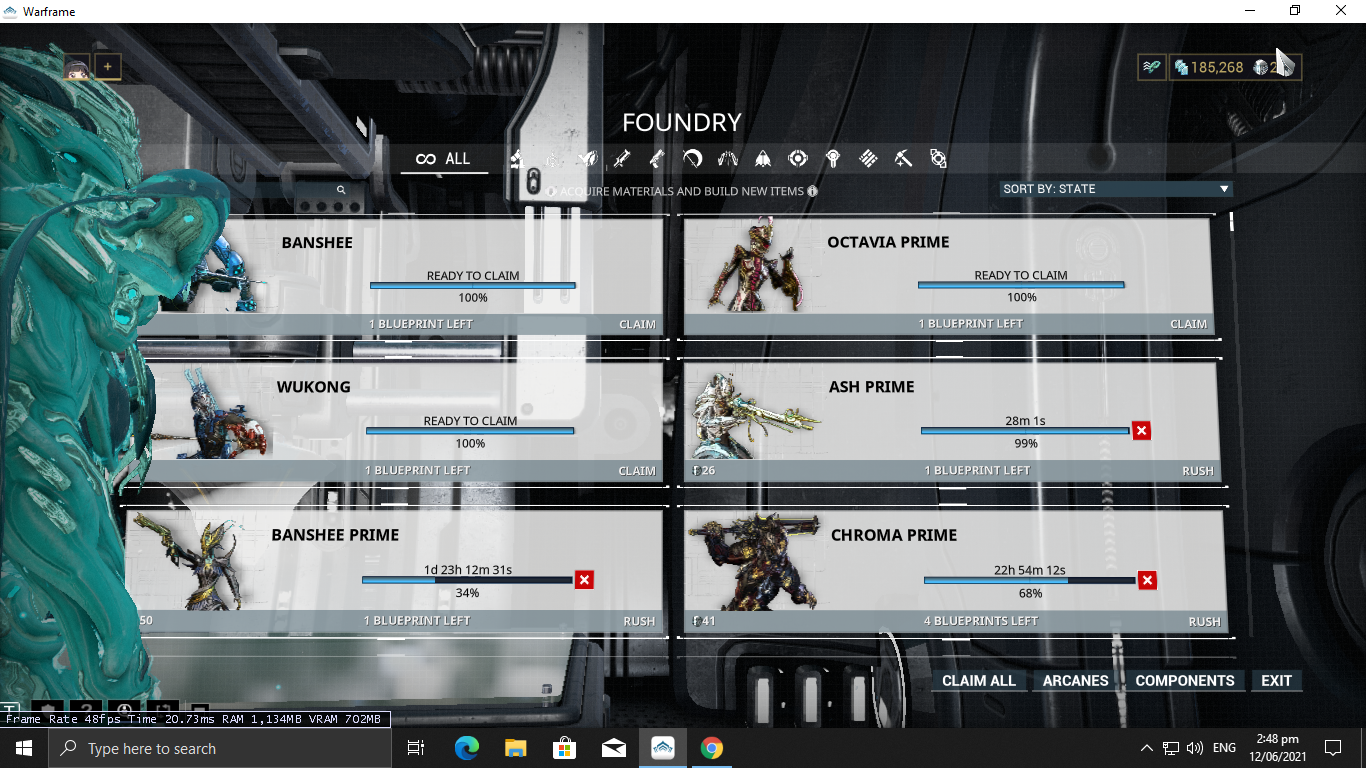Open the taskbar clock showing 2:48 pm
Screen dimensions: 1366x768
coord(1276,748)
